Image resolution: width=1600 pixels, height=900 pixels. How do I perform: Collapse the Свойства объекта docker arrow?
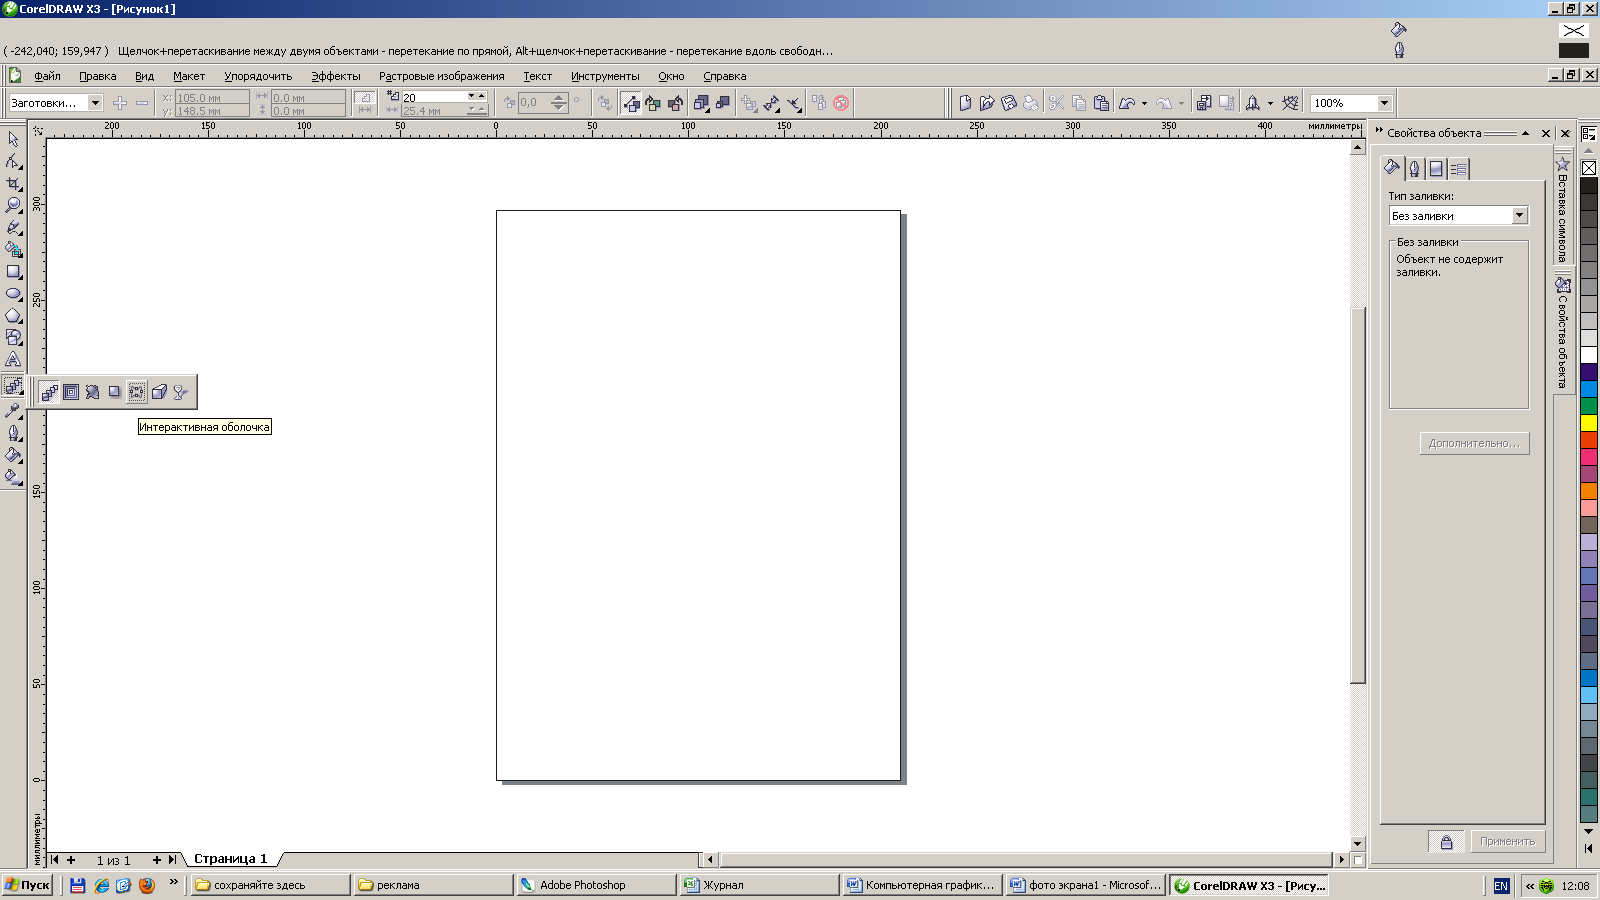[x=1525, y=133]
